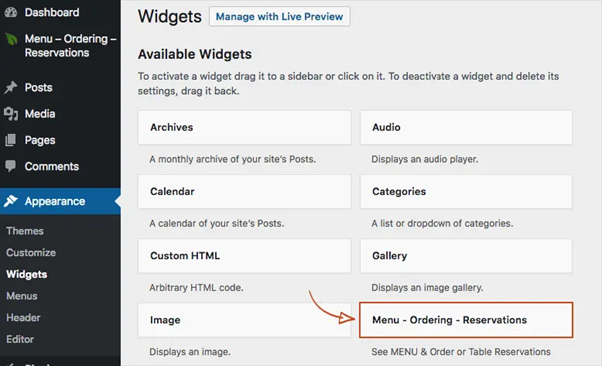Click the green leaf plugin icon
Image resolution: width=602 pixels, height=366 pixels.
[11, 39]
